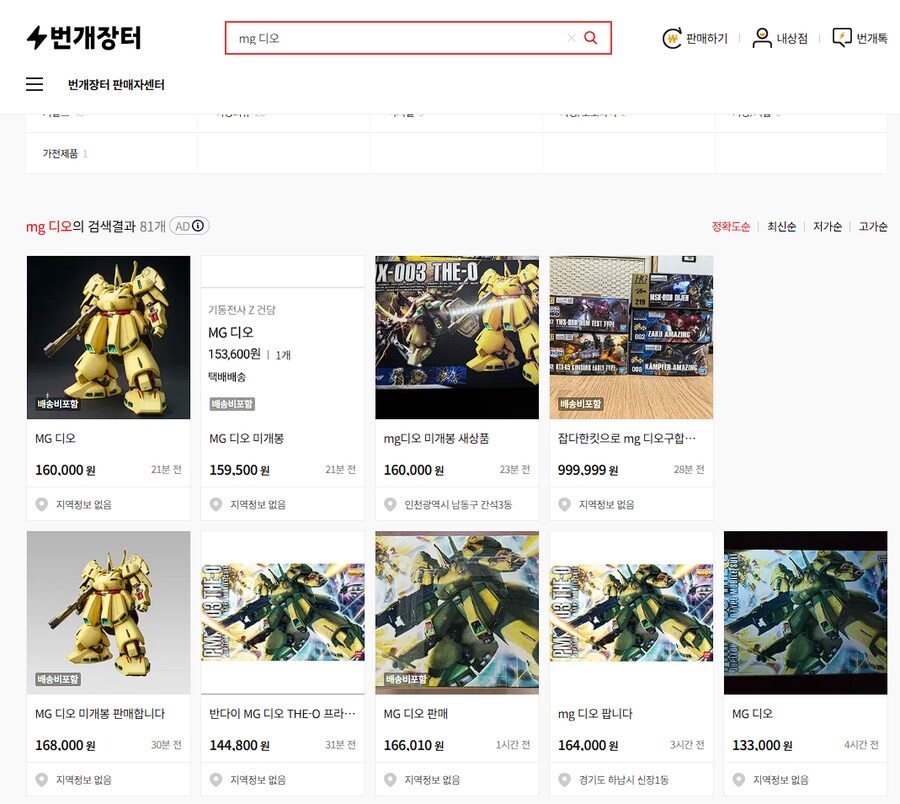Open MG 디오 133,000원 listing image
The image size is (900, 804).
pyautogui.click(x=805, y=613)
